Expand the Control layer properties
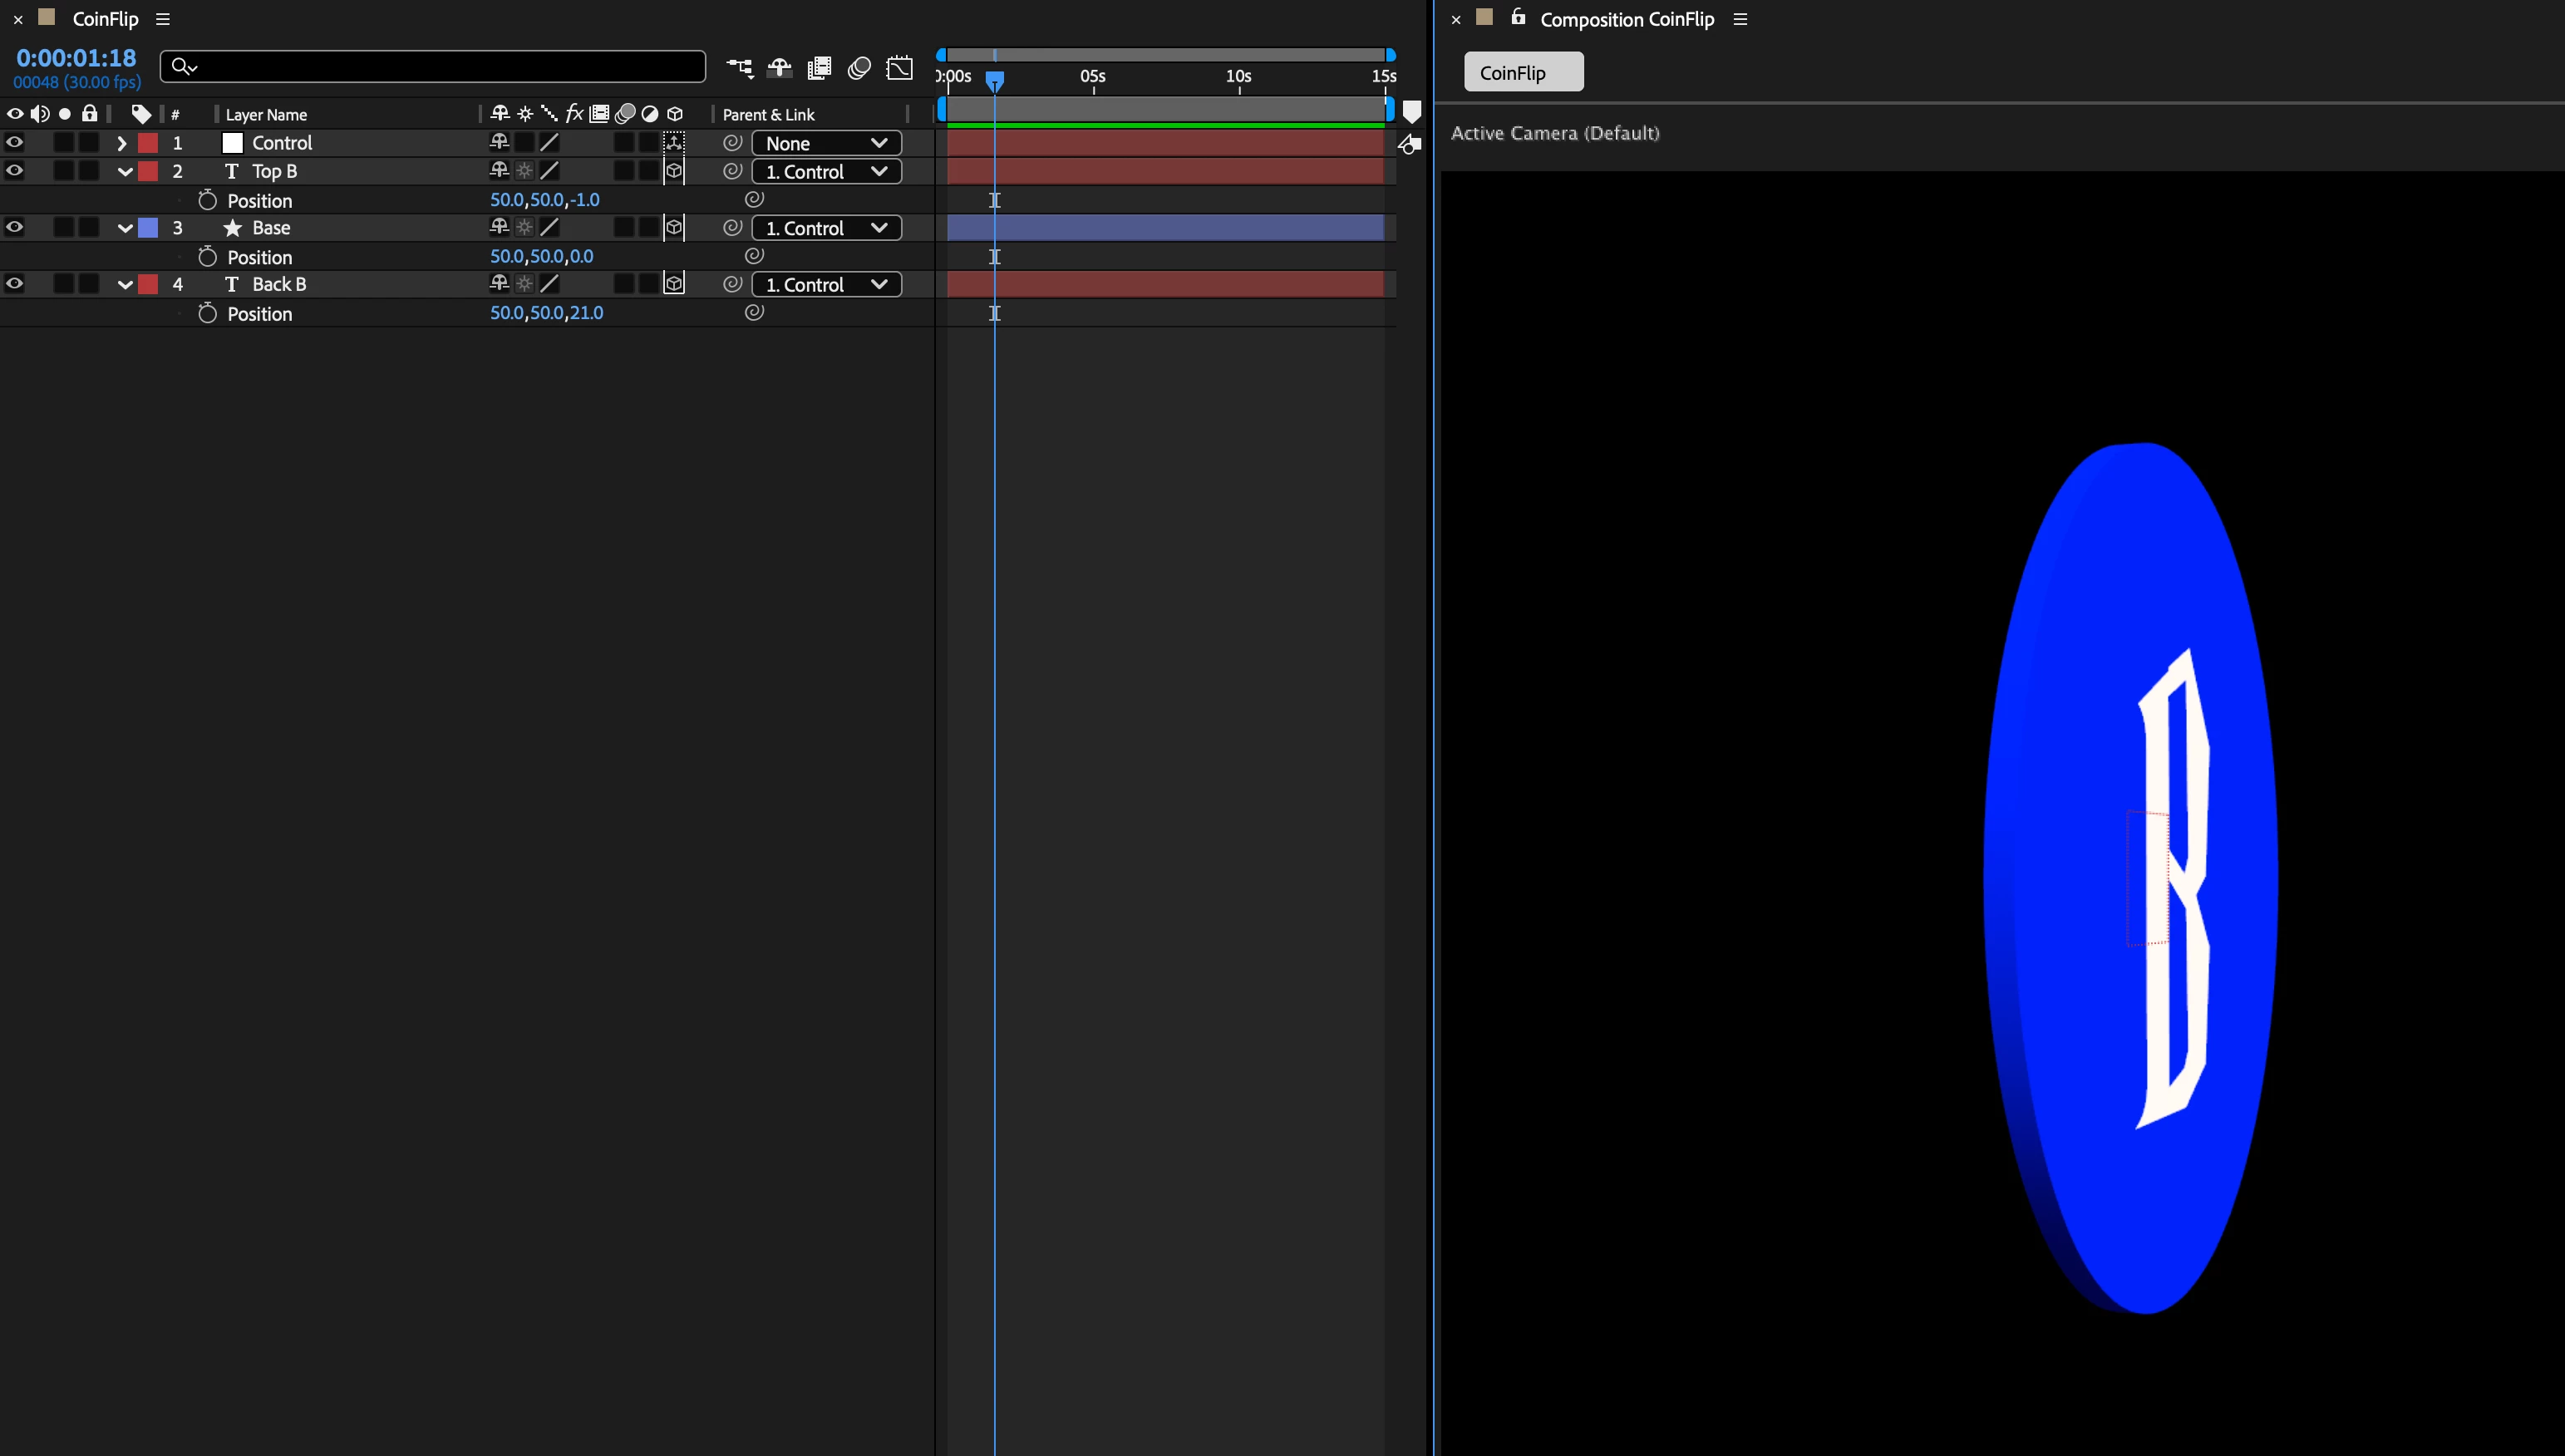Screen dimensions: 2565x1456 pyautogui.click(x=122, y=143)
